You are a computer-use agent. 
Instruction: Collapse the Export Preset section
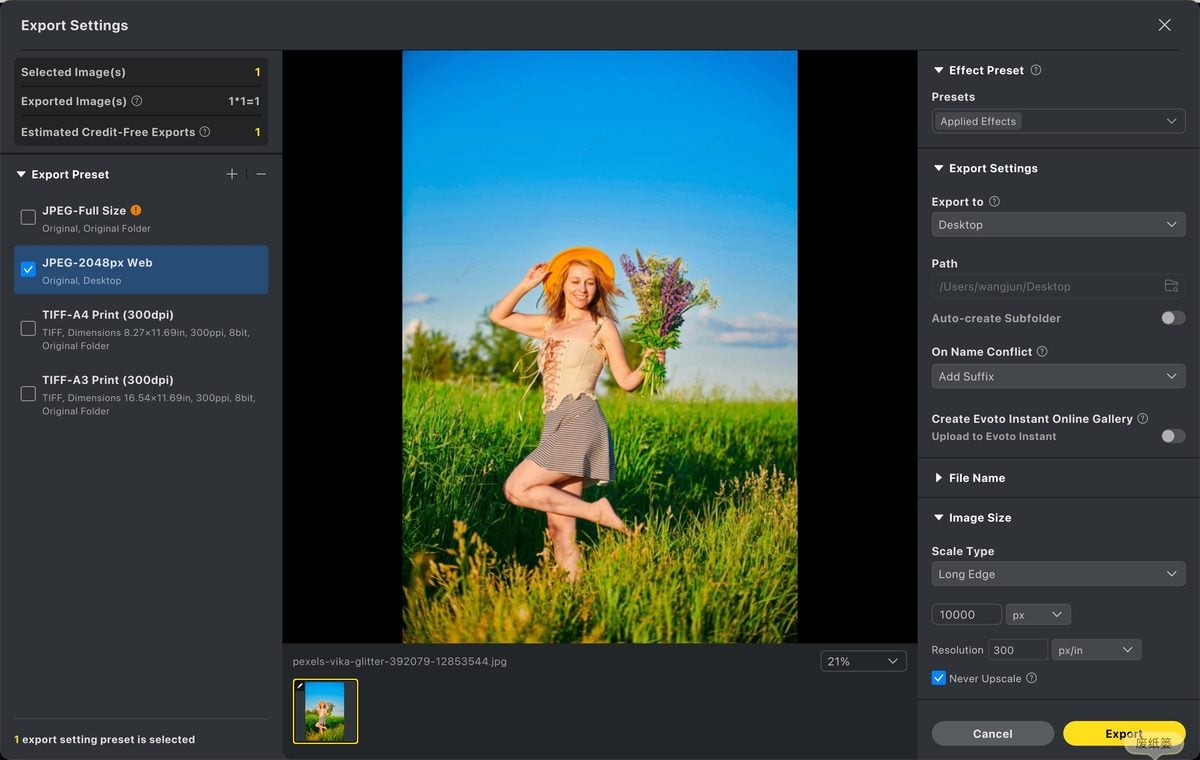21,174
